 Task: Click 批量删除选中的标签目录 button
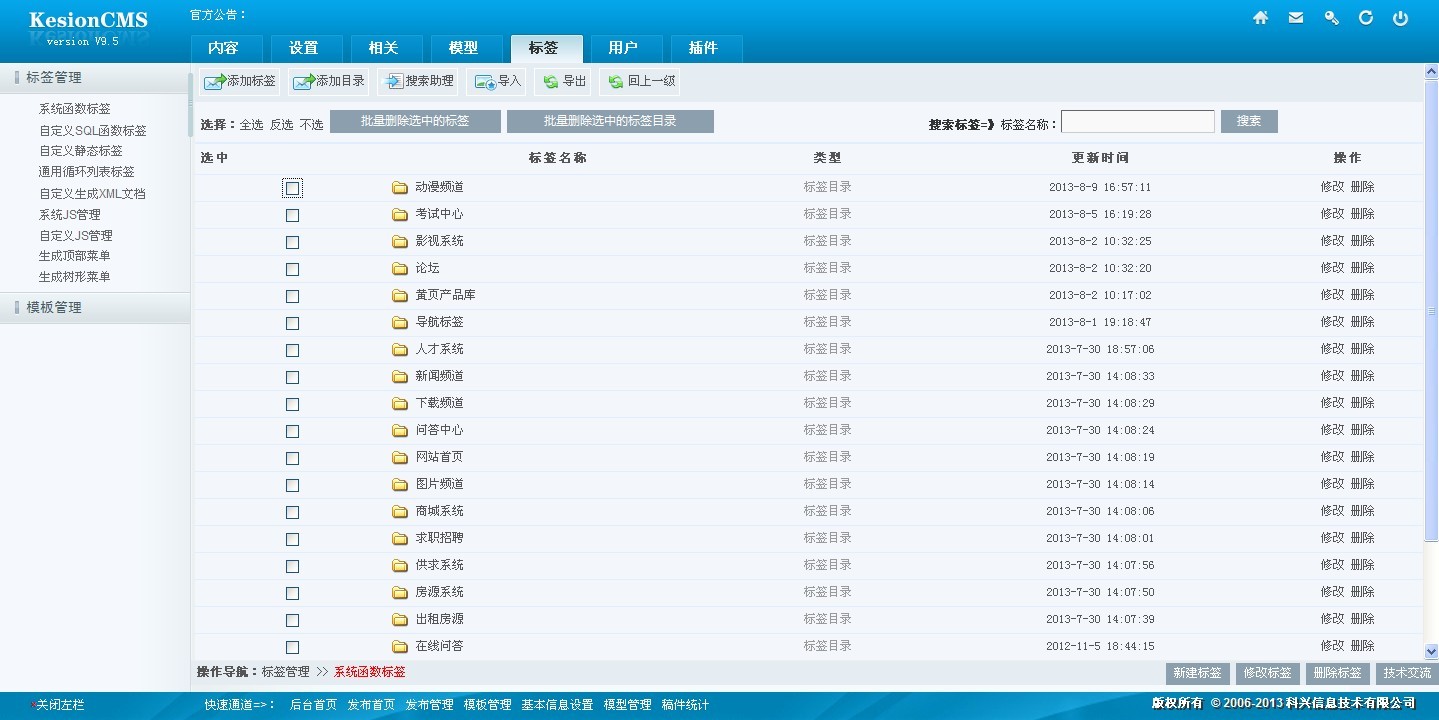[x=610, y=121]
